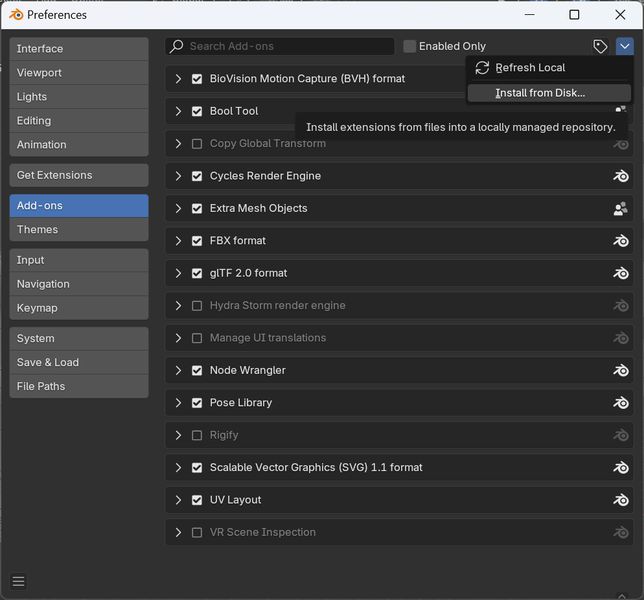Open the System preferences section
This screenshot has height=600, width=644.
pyautogui.click(x=79, y=338)
